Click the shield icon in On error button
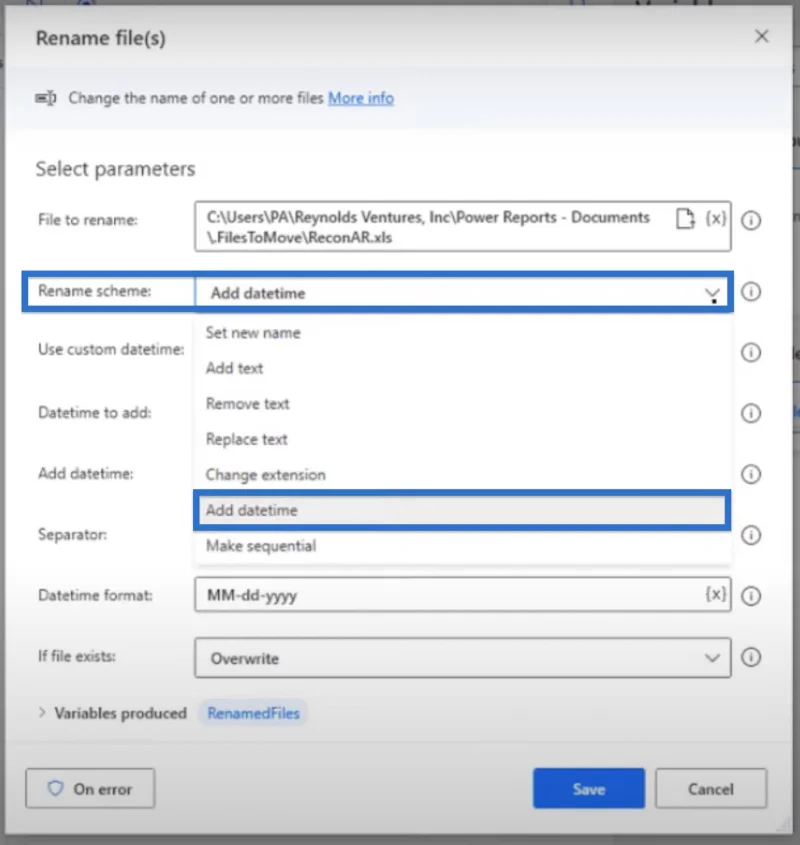 [x=55, y=788]
